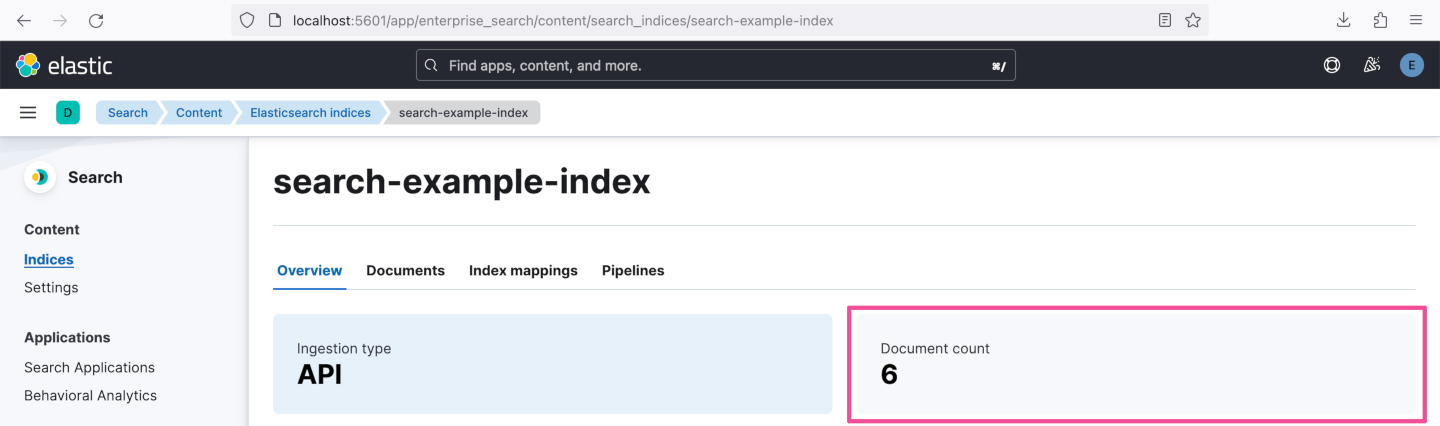Viewport: 1440px width, 426px height.
Task: Click the browser address bar URL
Action: pos(563,20)
